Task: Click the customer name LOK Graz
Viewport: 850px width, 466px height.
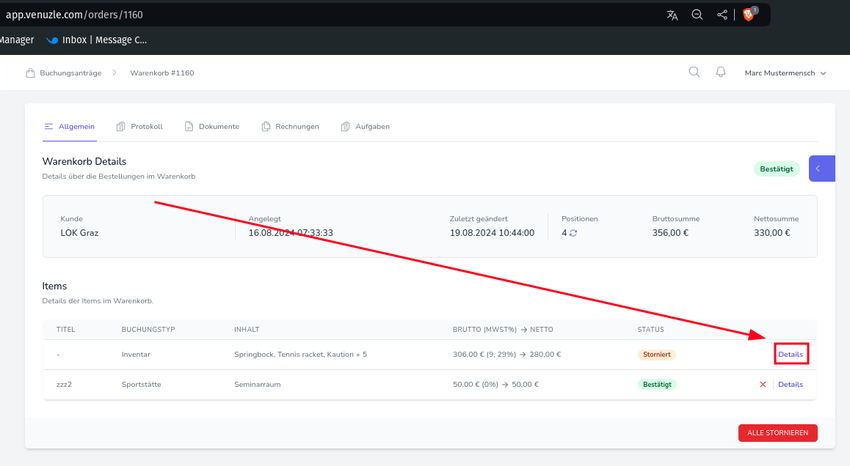Action: [79, 233]
